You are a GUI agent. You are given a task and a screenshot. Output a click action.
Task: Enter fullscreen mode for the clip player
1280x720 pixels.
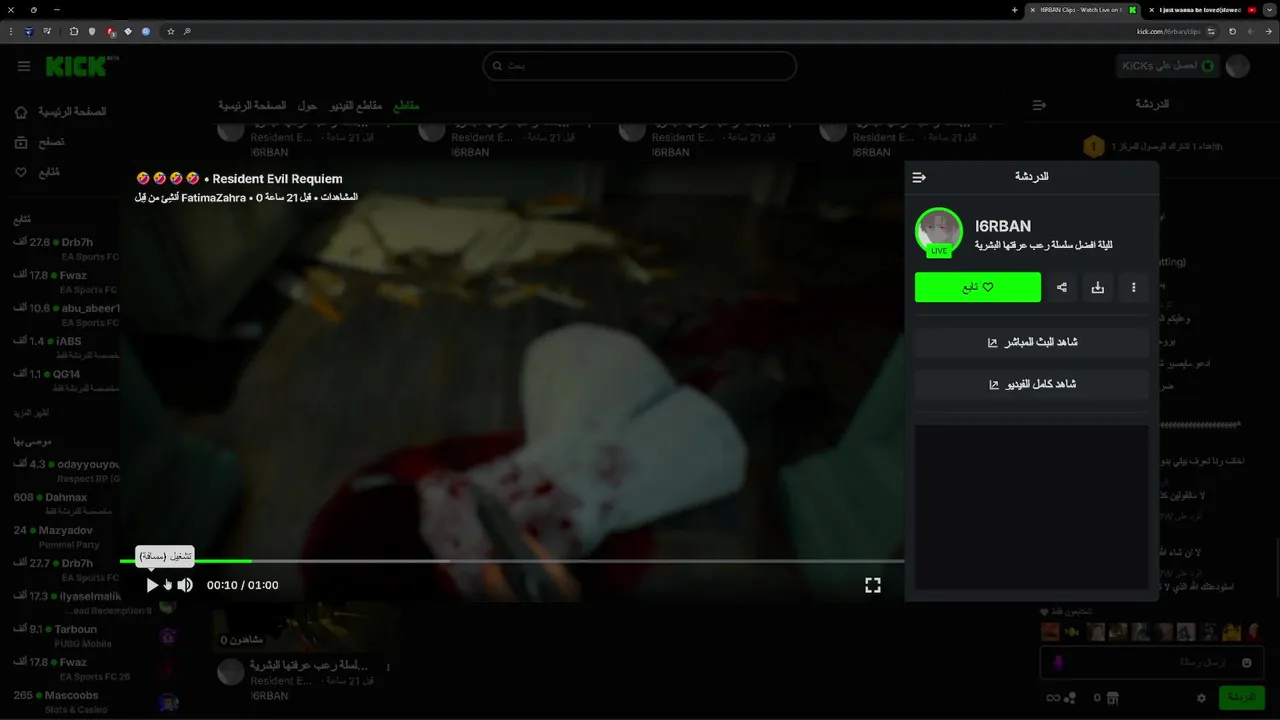pyautogui.click(x=873, y=585)
